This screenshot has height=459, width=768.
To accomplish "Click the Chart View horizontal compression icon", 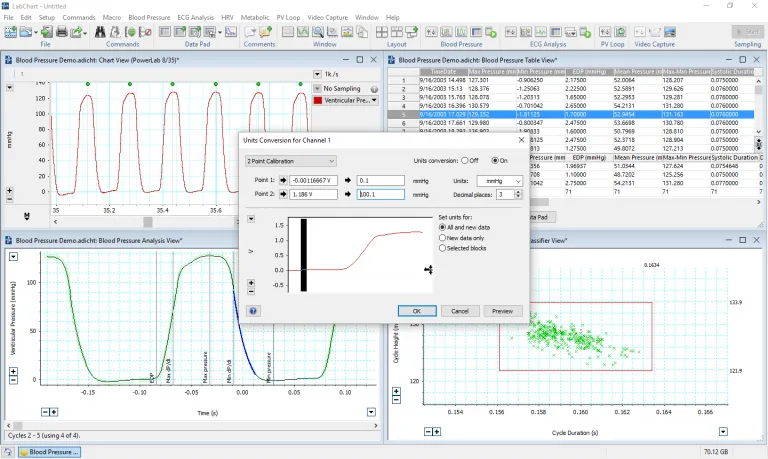I will (27, 216).
